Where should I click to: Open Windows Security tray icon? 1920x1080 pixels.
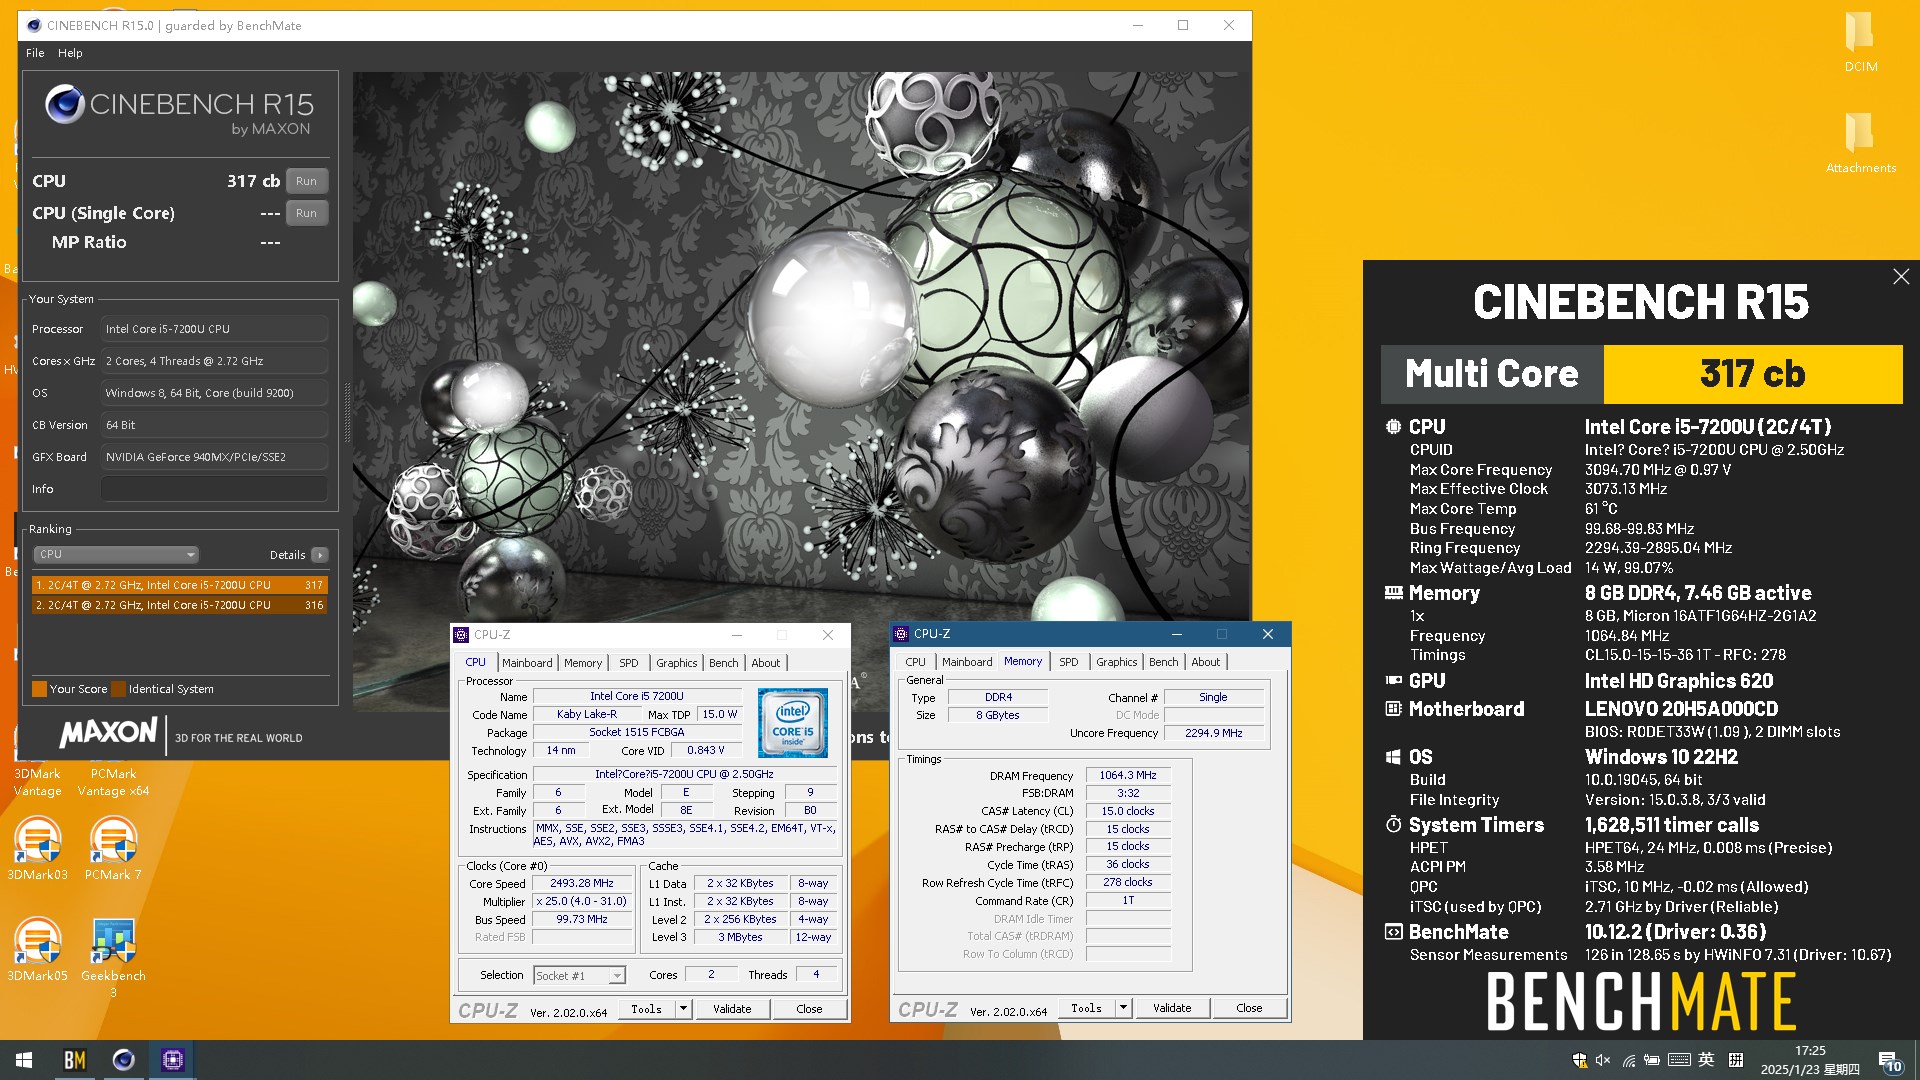[1579, 1060]
